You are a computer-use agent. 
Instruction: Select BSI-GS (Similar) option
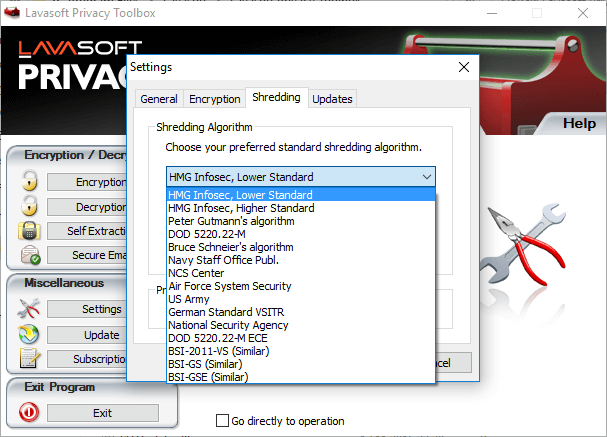pos(301,364)
